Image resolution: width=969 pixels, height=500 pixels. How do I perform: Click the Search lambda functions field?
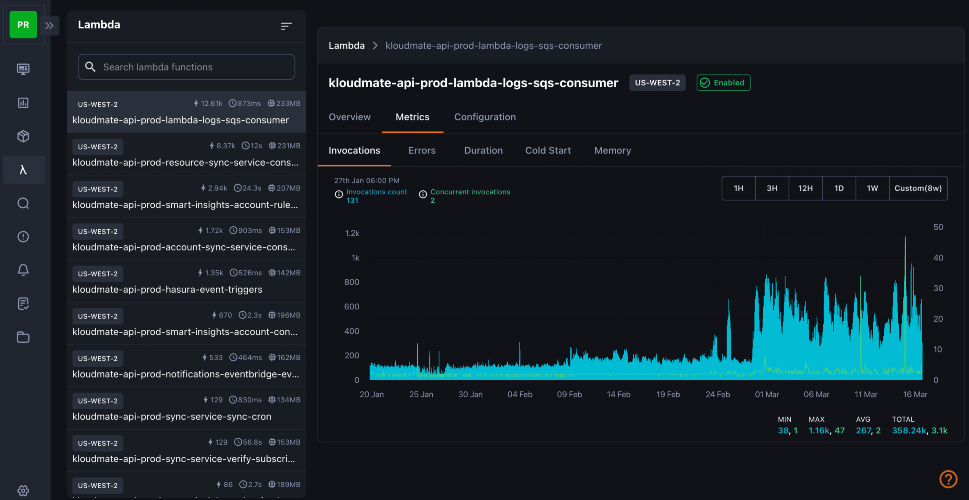(186, 67)
